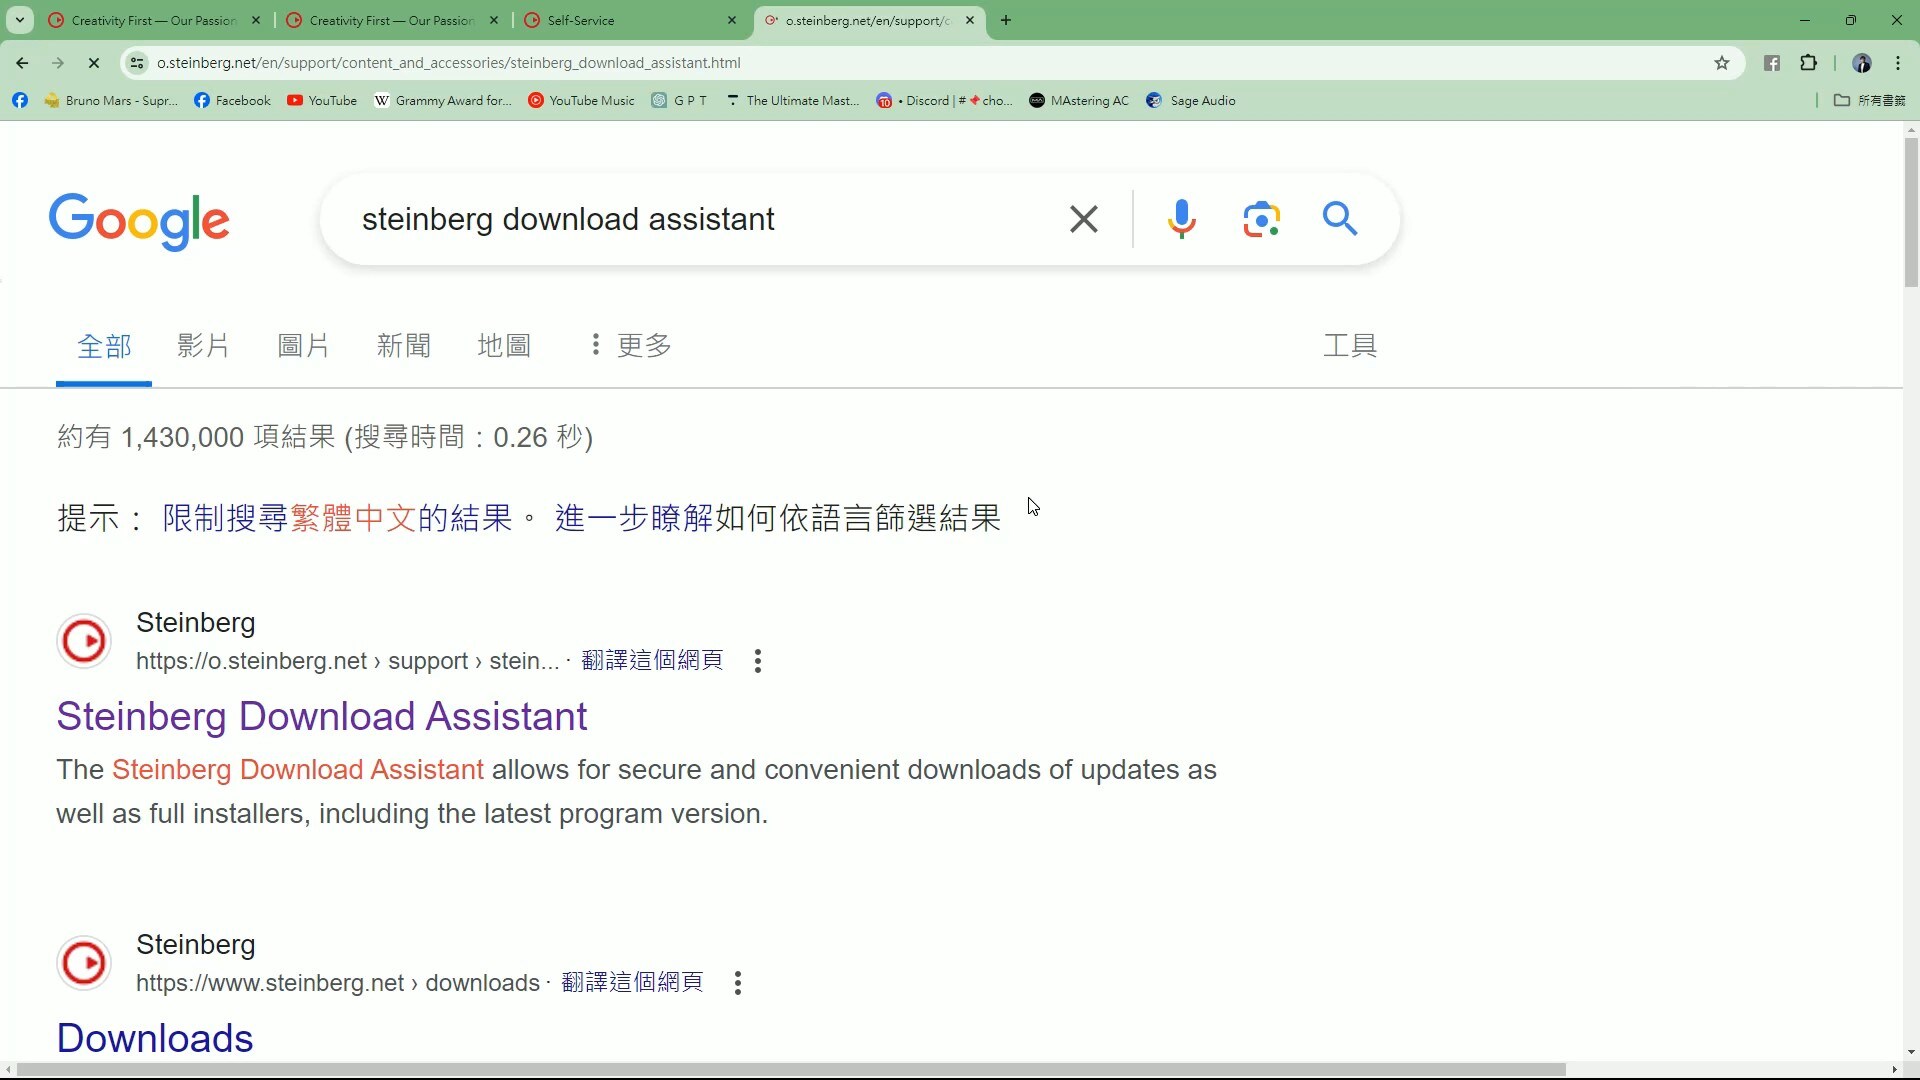Bookmark this page with star icon
The image size is (1920, 1080).
[1722, 63]
